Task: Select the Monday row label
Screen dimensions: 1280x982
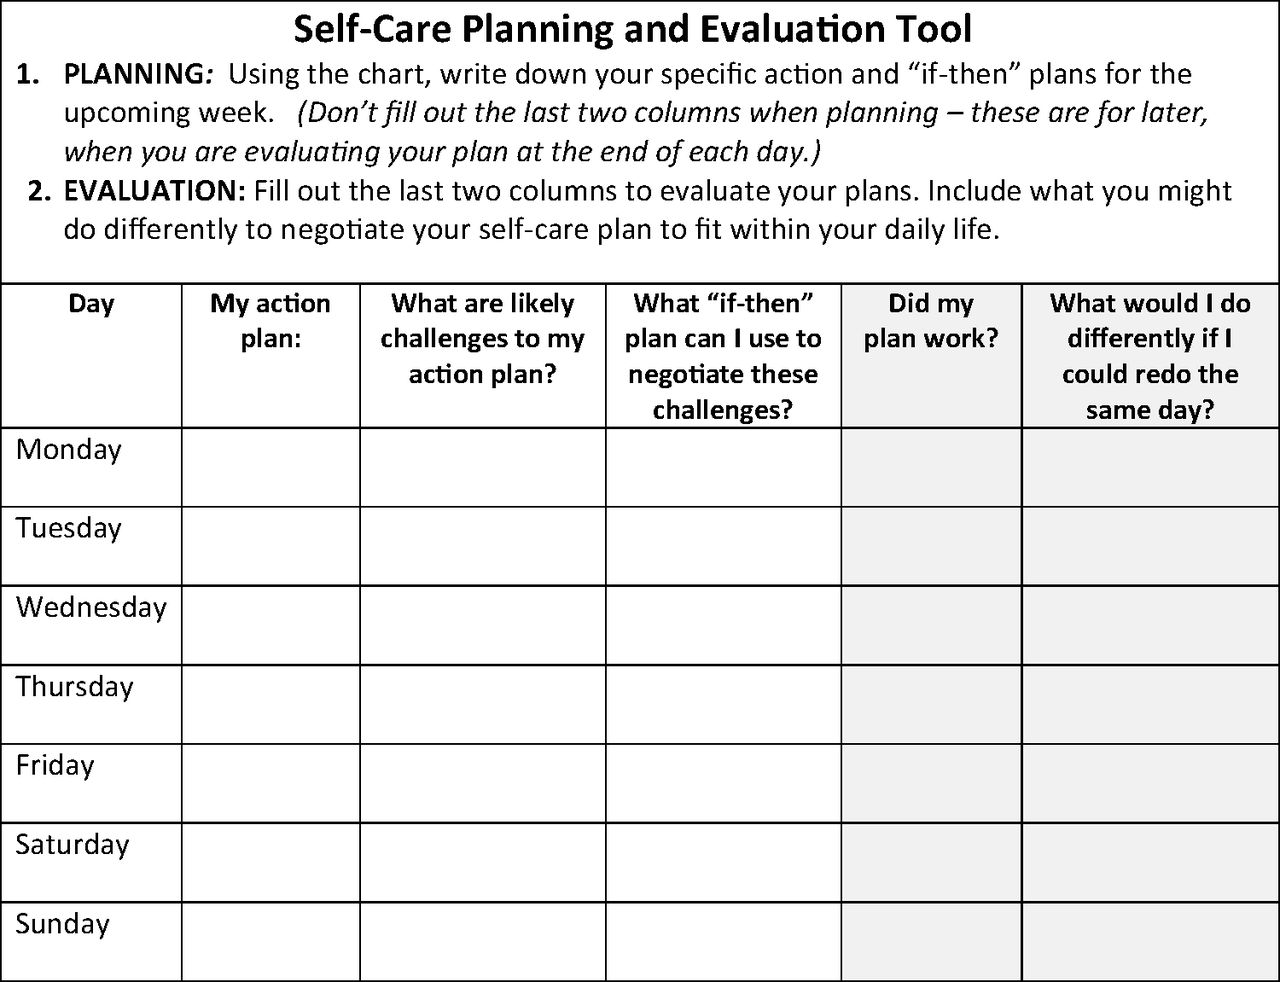Action: [x=68, y=449]
